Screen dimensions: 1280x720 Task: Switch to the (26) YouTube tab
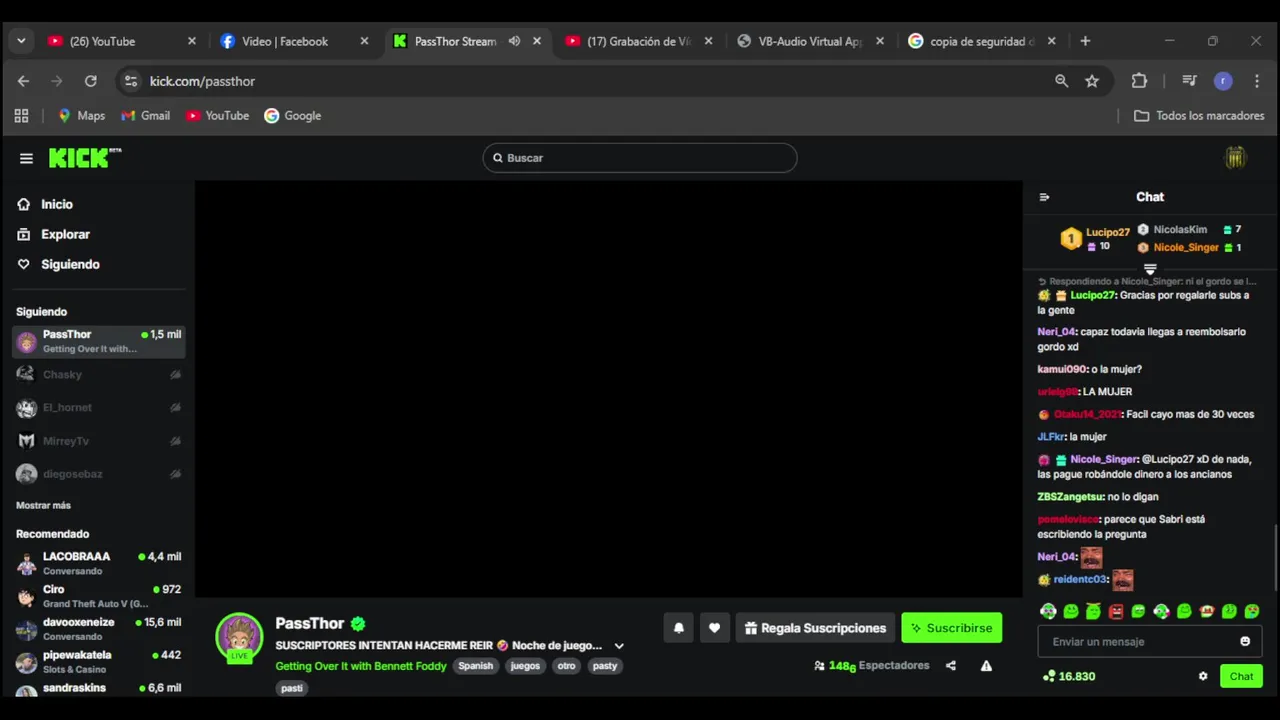[122, 41]
